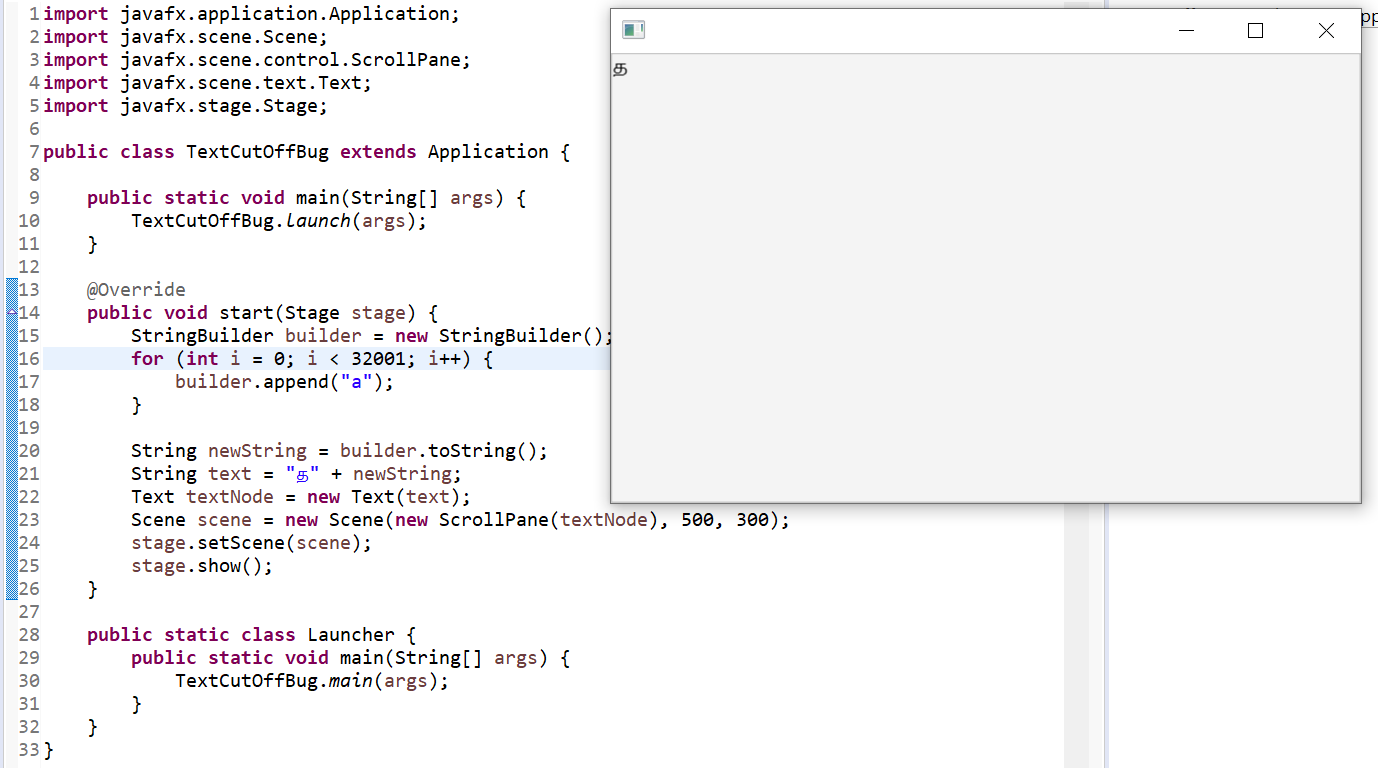Close the JavaFX application window

[1326, 31]
